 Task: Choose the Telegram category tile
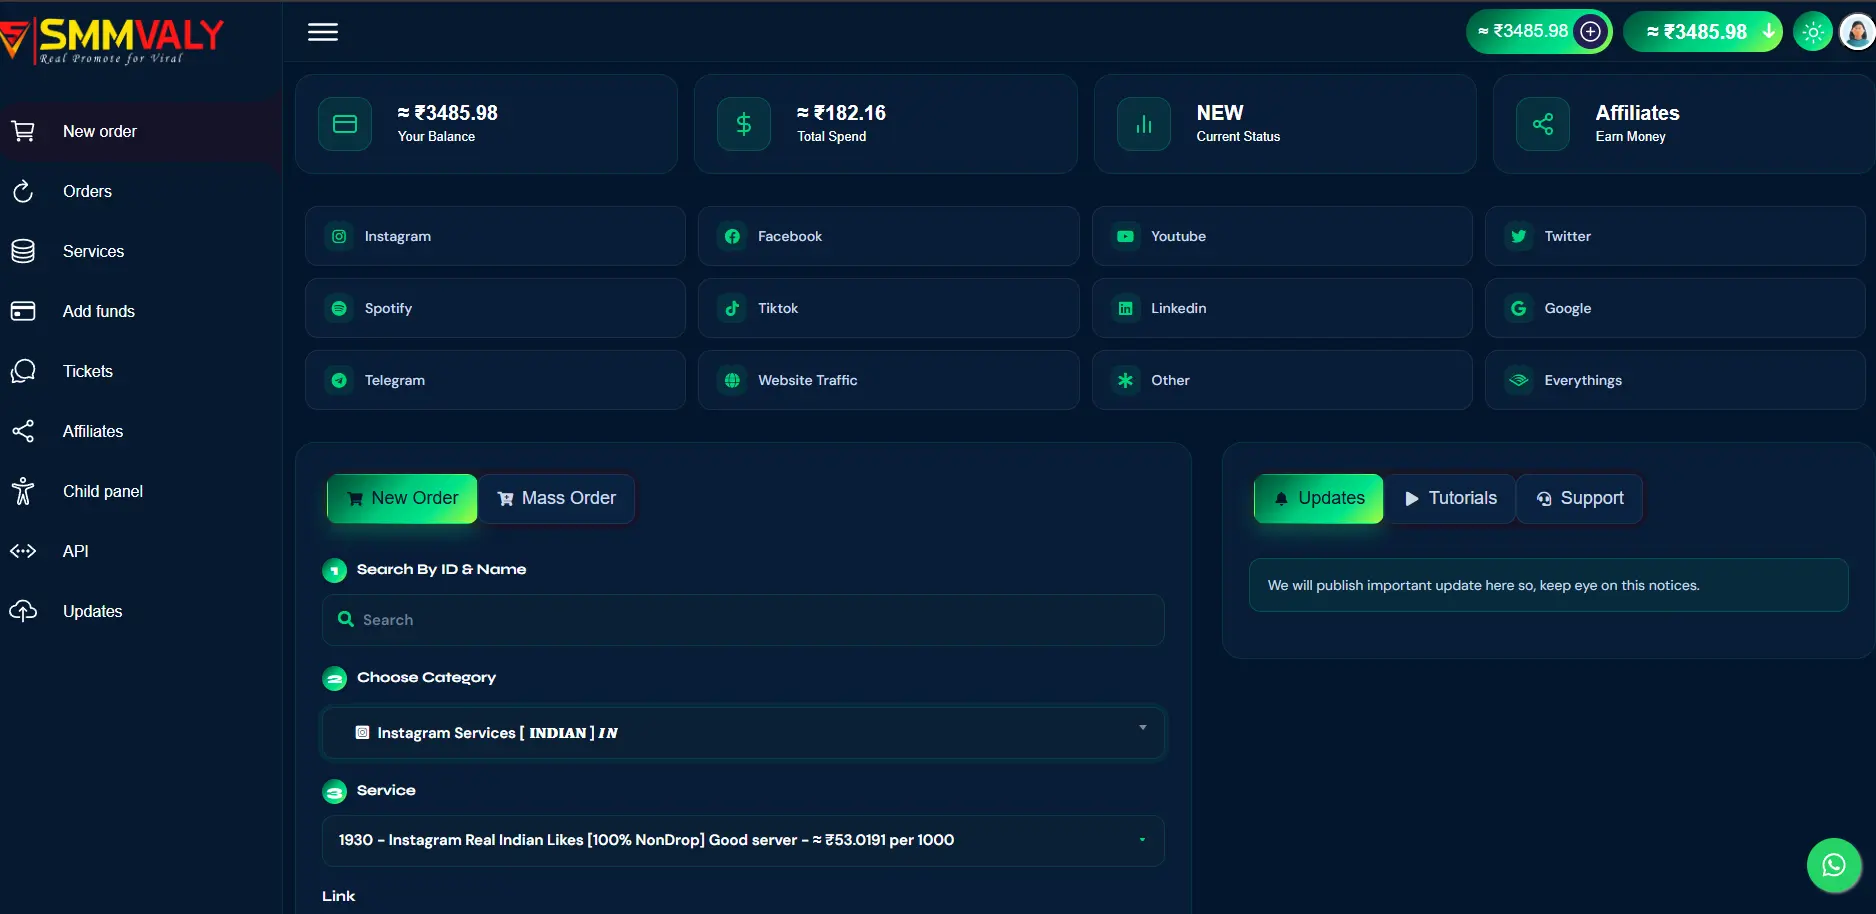(495, 380)
